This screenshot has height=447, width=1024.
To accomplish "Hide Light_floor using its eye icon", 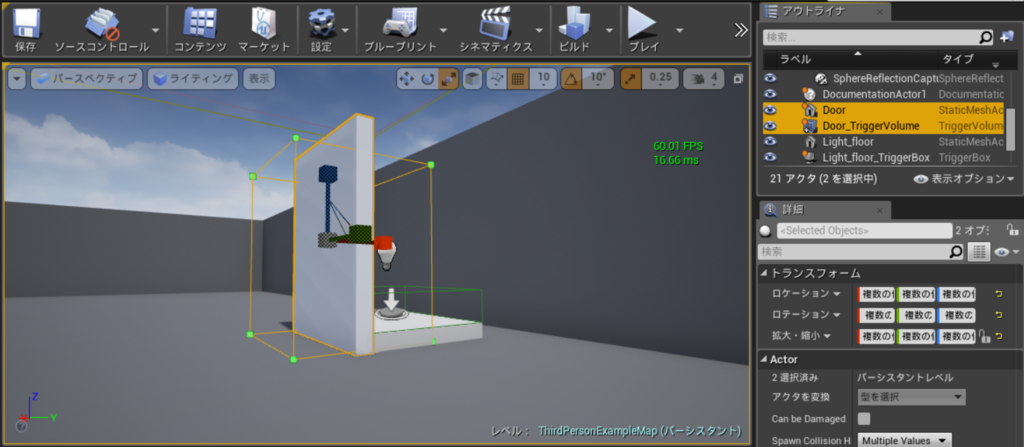I will coord(771,141).
